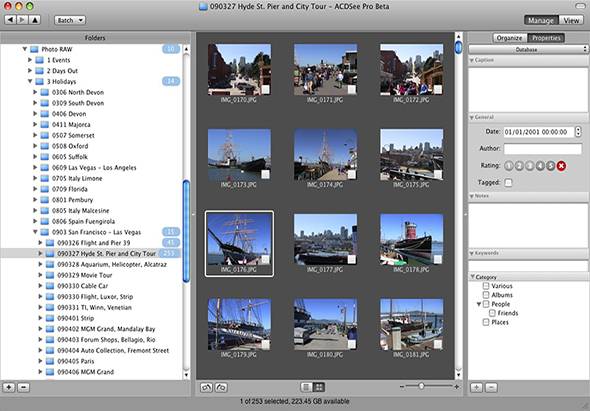Set rating to 1
Image resolution: width=590 pixels, height=411 pixels.
509,166
